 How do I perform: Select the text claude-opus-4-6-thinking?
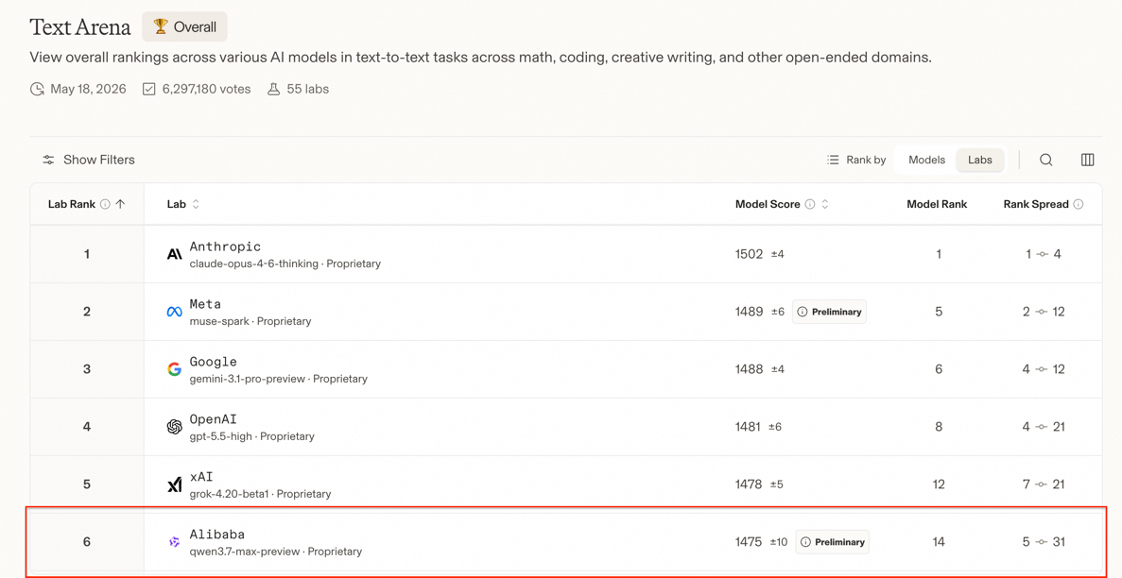point(254,264)
